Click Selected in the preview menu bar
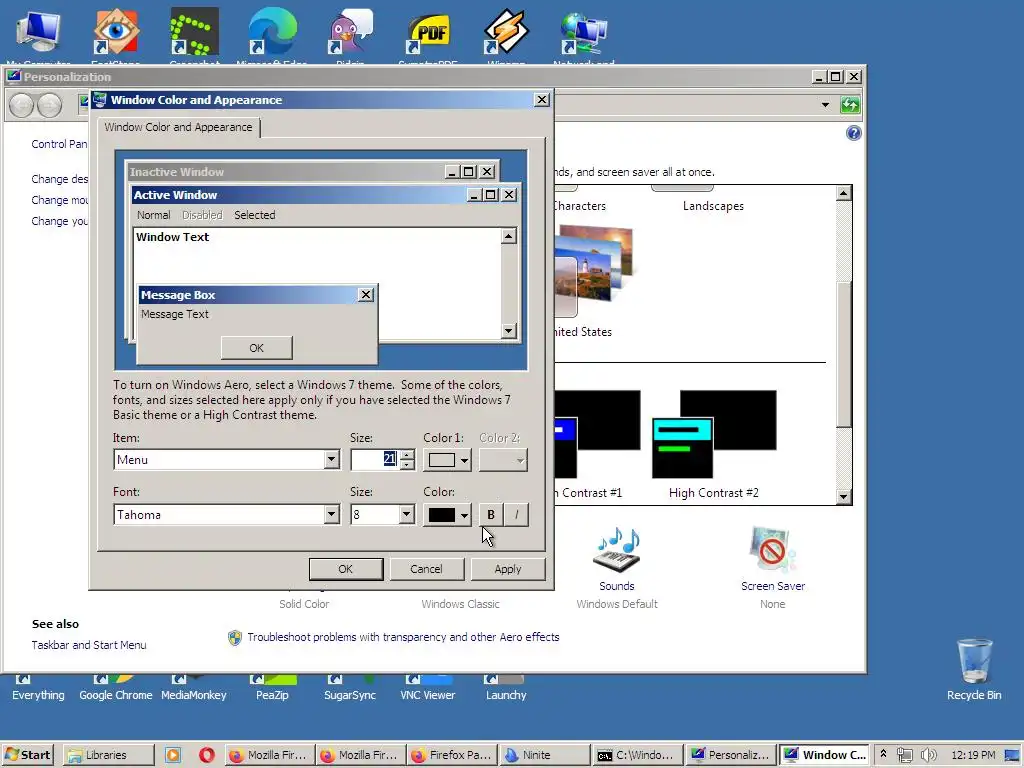The height and width of the screenshot is (768, 1024). point(255,215)
